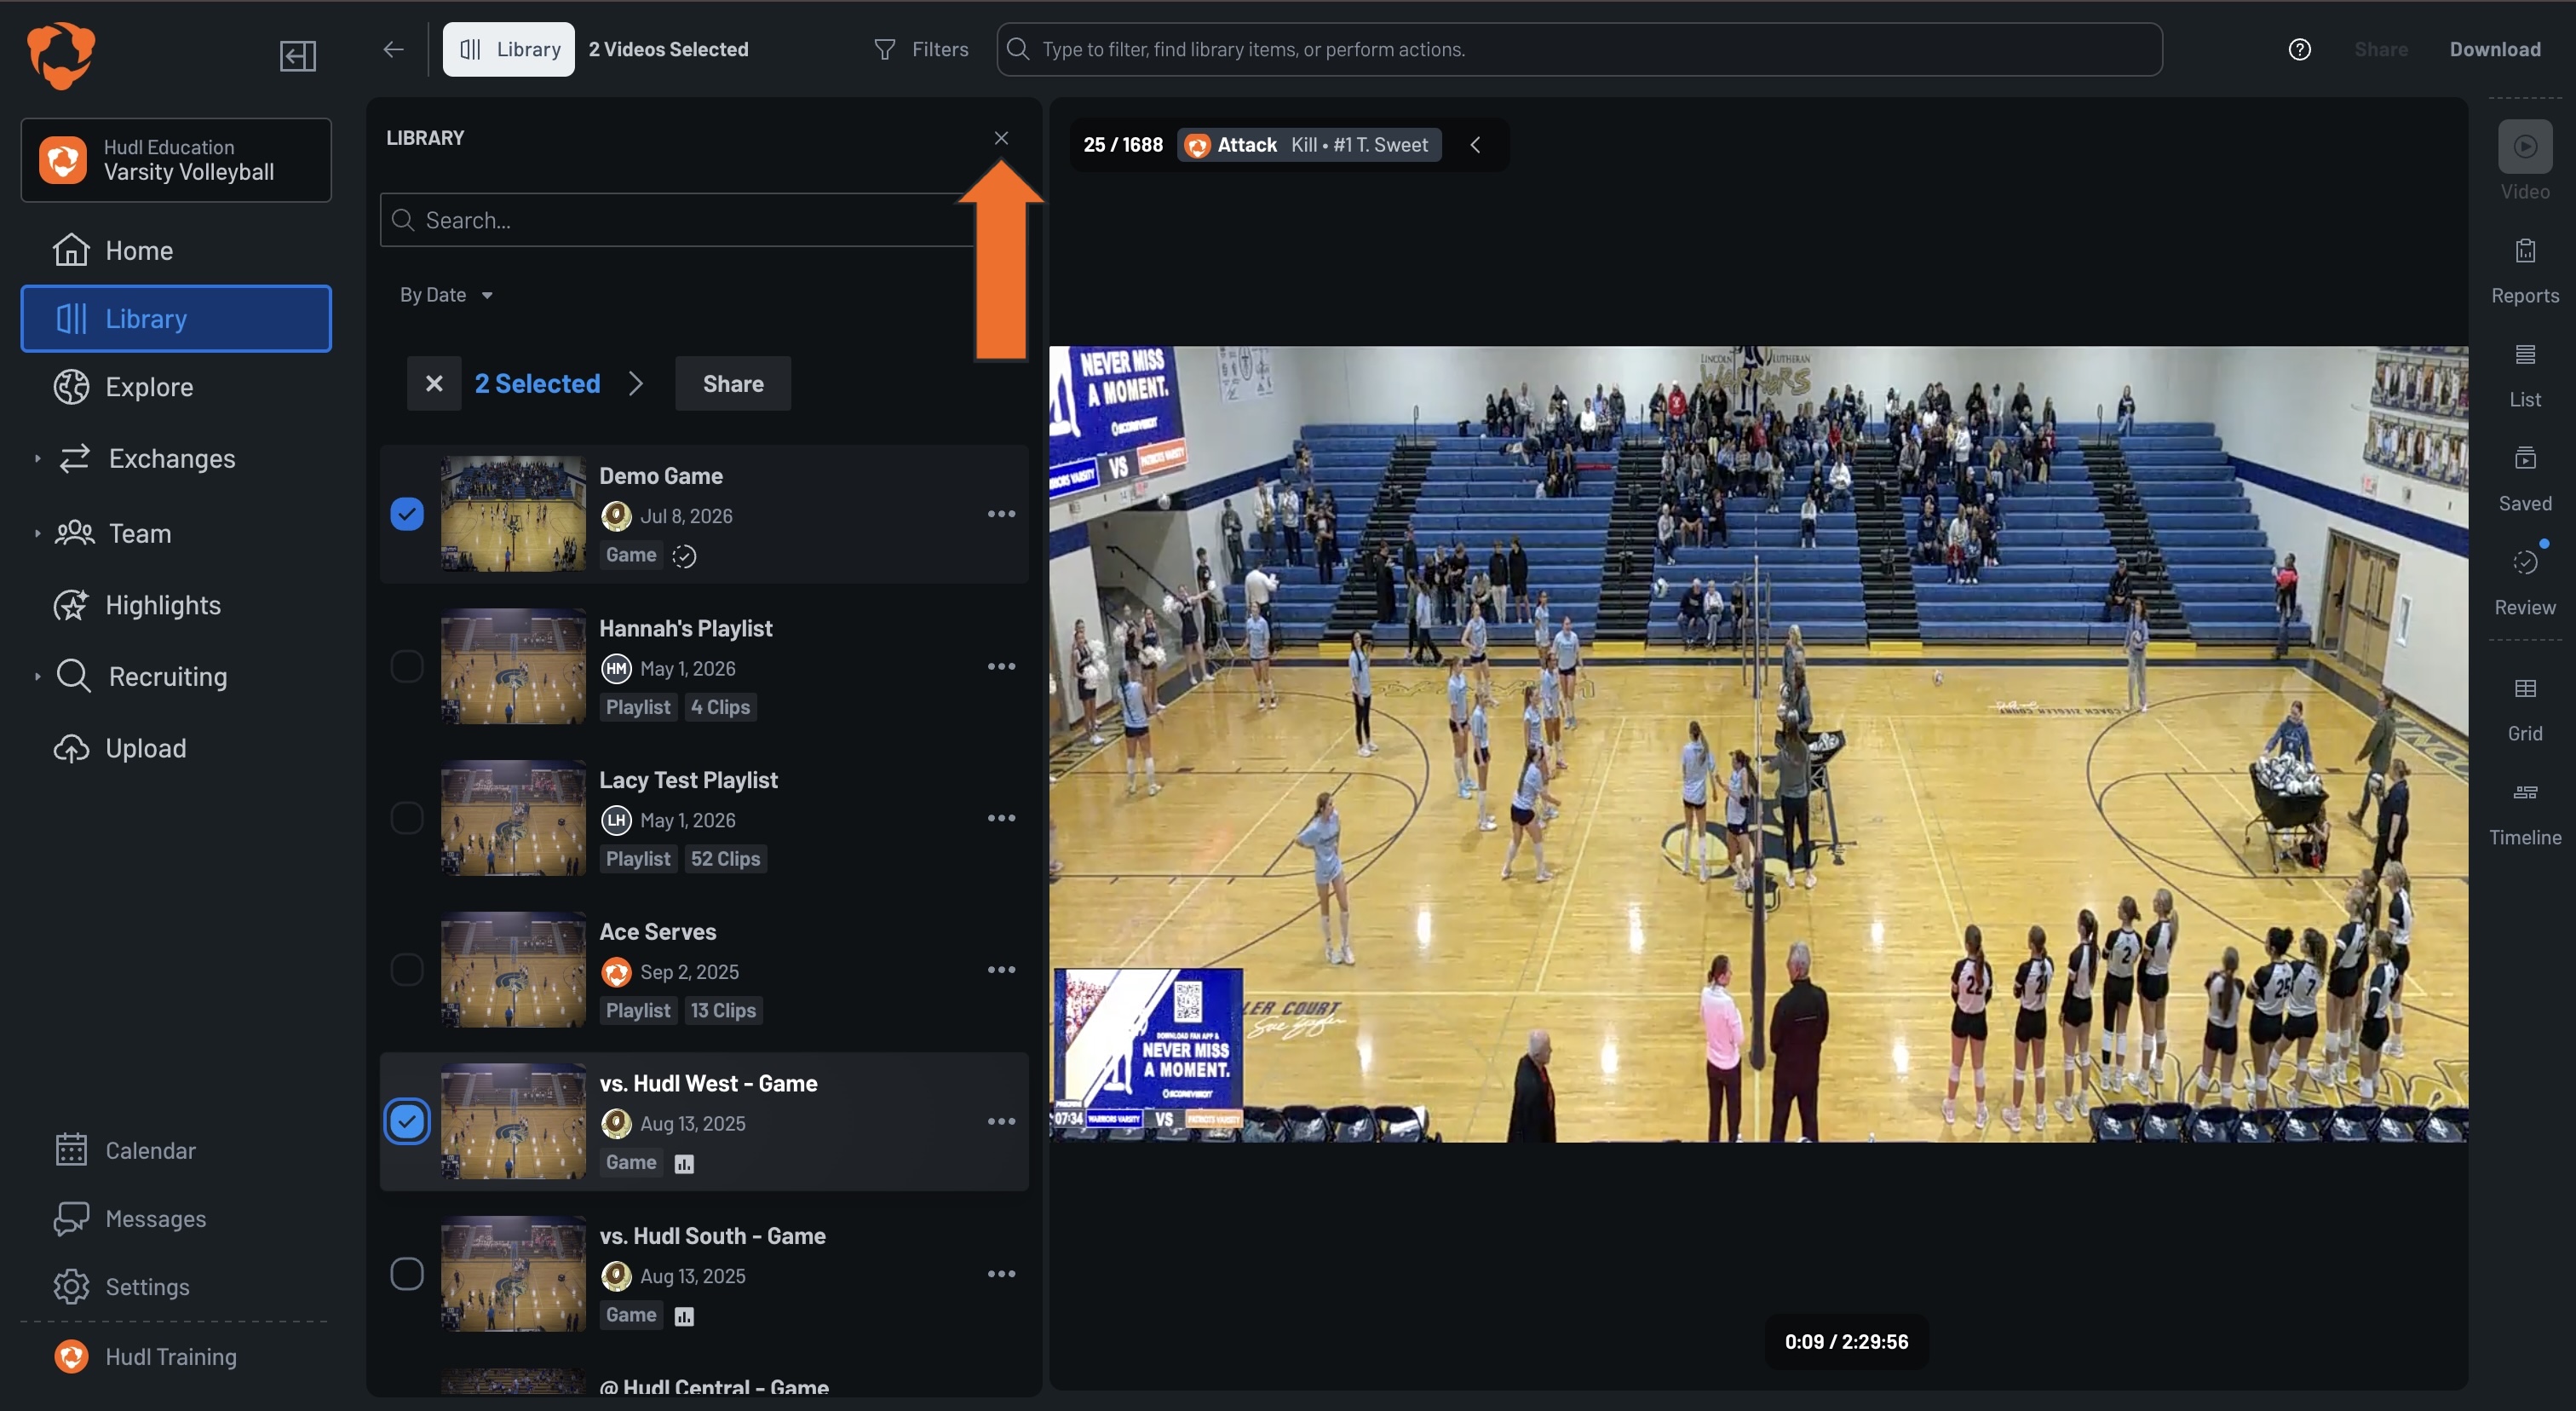Expand the Recruiting sidebar section
Image resolution: width=2576 pixels, height=1411 pixels.
37,677
